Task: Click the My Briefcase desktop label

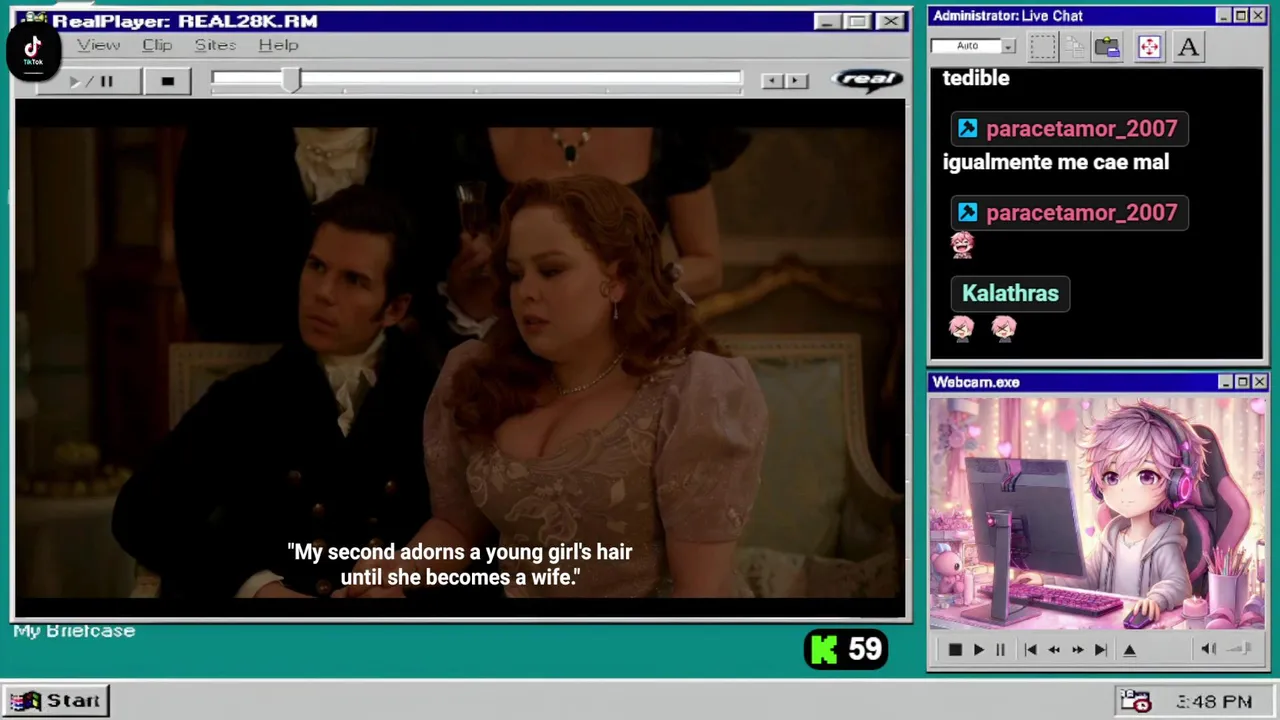Action: click(74, 631)
